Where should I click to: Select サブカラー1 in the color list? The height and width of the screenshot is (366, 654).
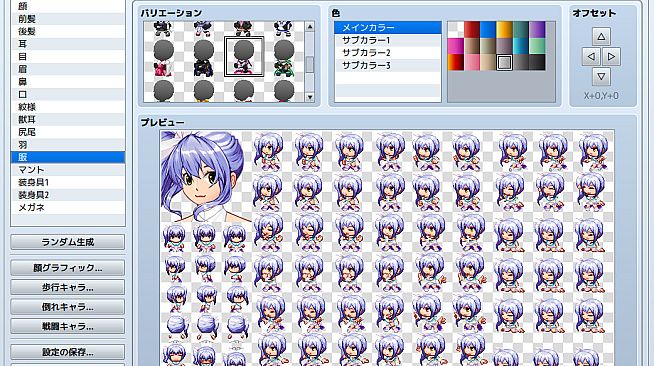(x=387, y=40)
